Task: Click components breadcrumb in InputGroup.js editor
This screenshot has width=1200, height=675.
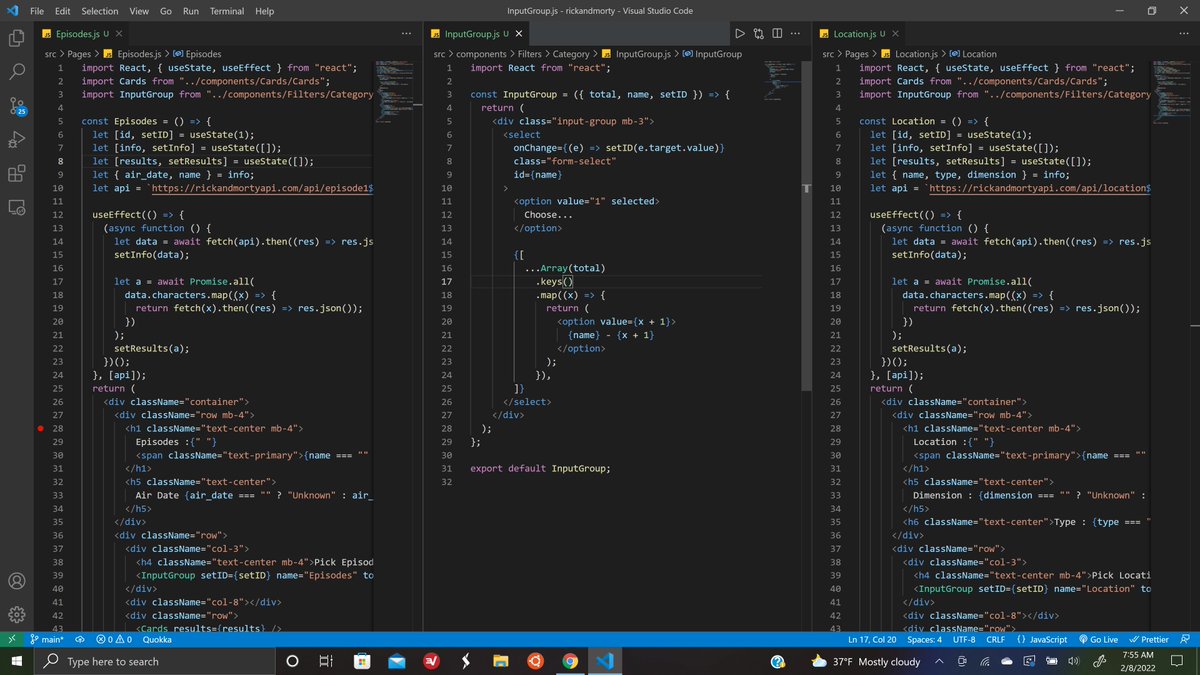Action: point(481,54)
